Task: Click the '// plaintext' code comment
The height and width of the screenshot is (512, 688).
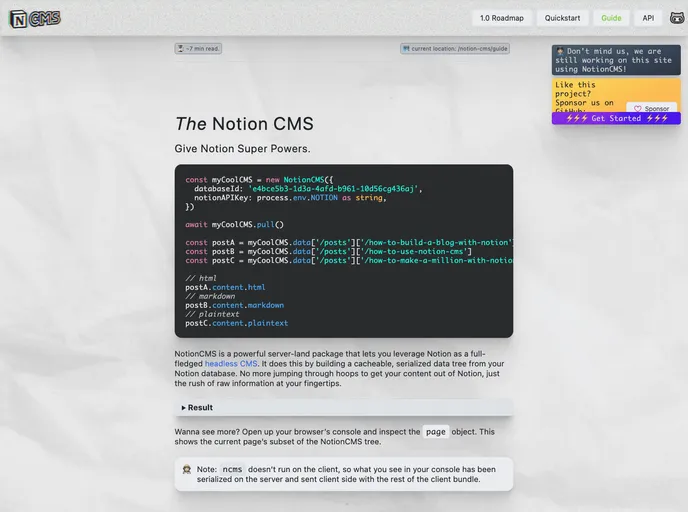Action: (212, 315)
